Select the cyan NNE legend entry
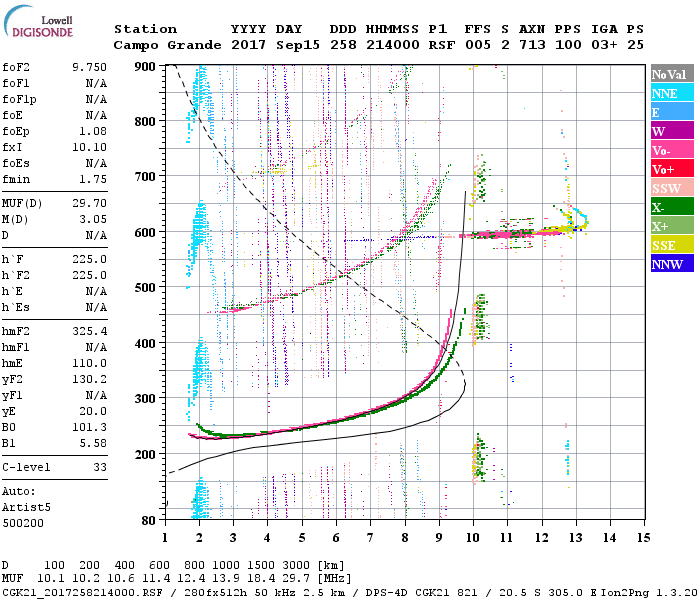 (670, 93)
